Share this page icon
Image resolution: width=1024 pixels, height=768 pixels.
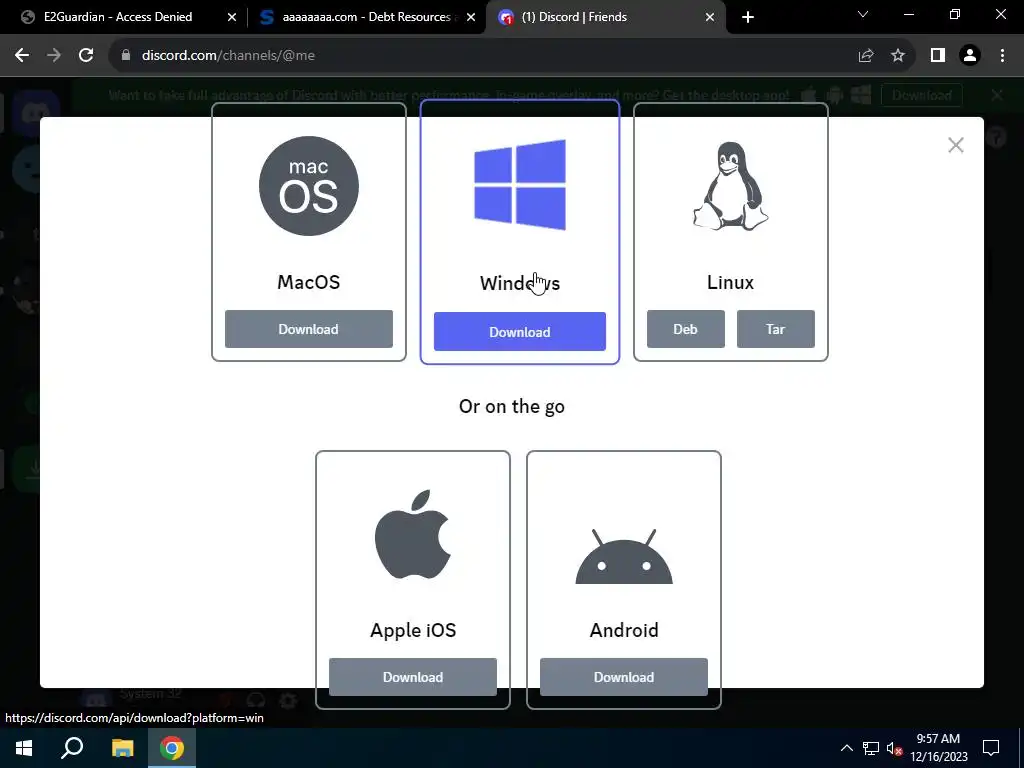coord(866,56)
